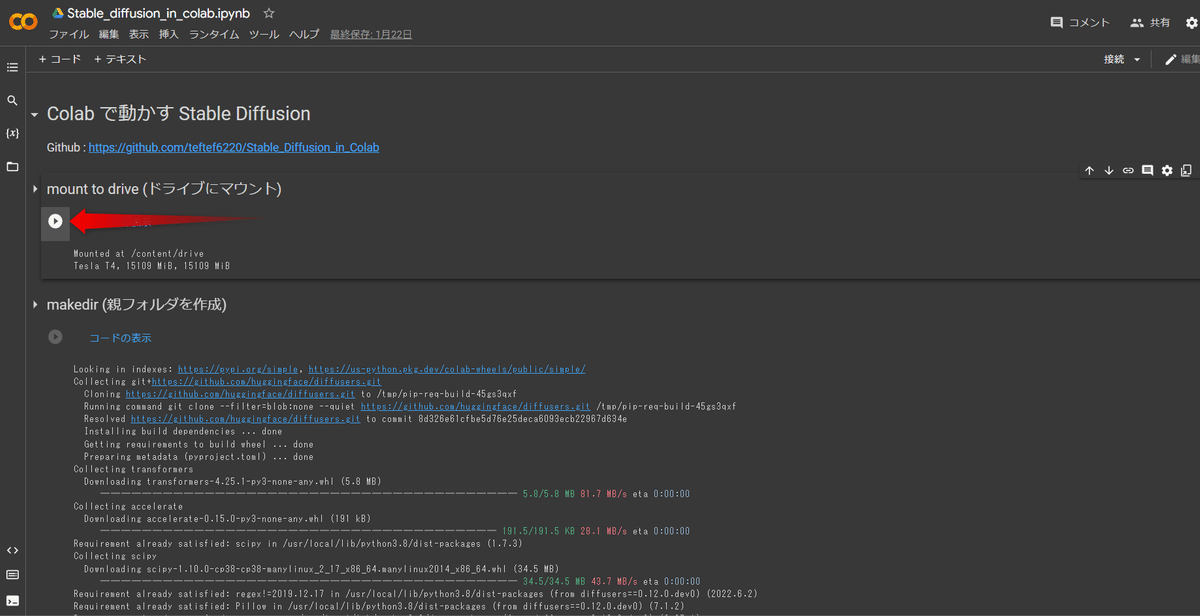Expand the makedir section
This screenshot has width=1200, height=616.
pos(35,304)
